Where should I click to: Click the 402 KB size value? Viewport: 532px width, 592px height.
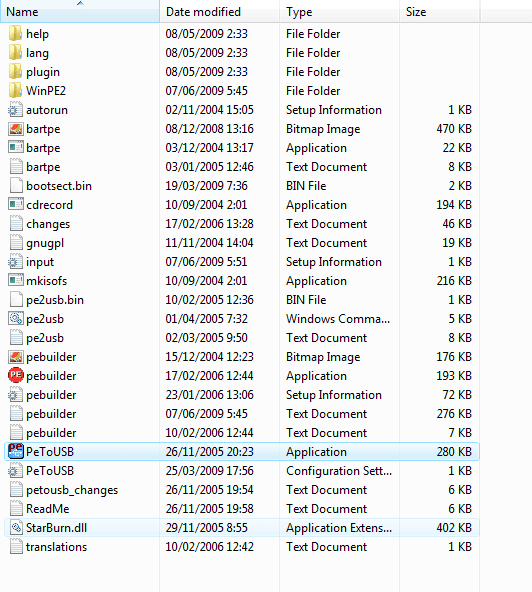tap(454, 527)
